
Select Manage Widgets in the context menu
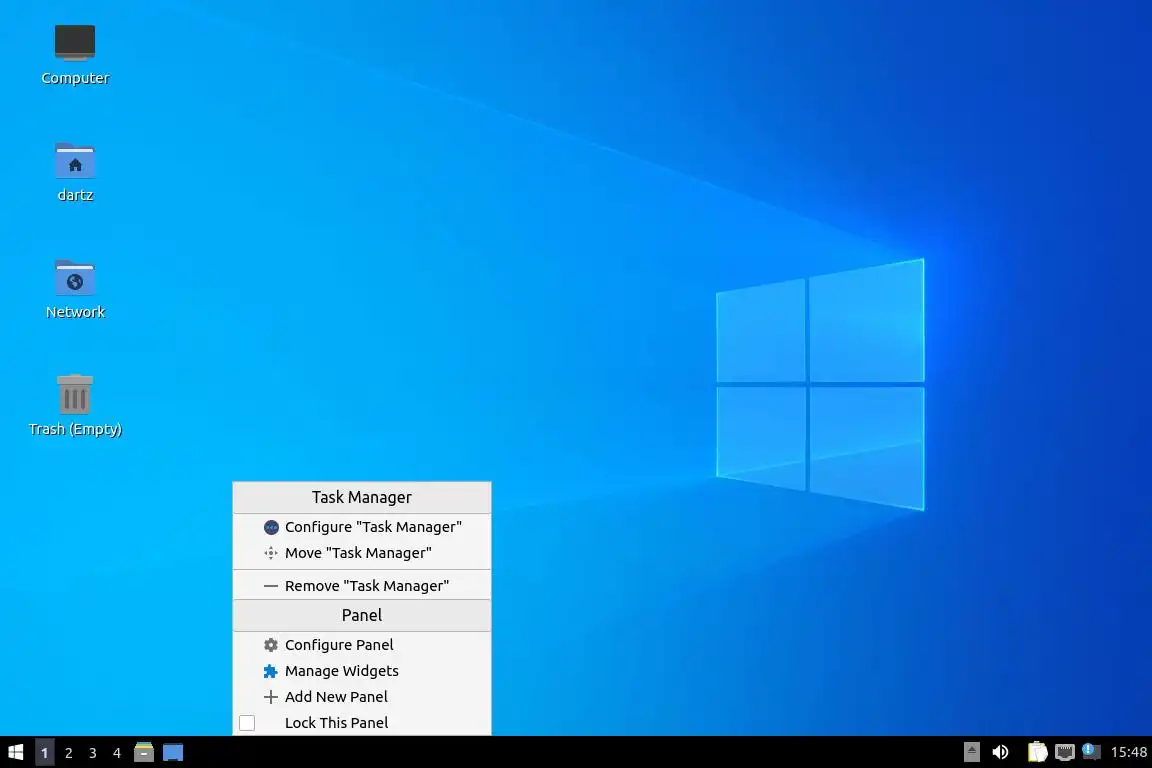(x=361, y=671)
